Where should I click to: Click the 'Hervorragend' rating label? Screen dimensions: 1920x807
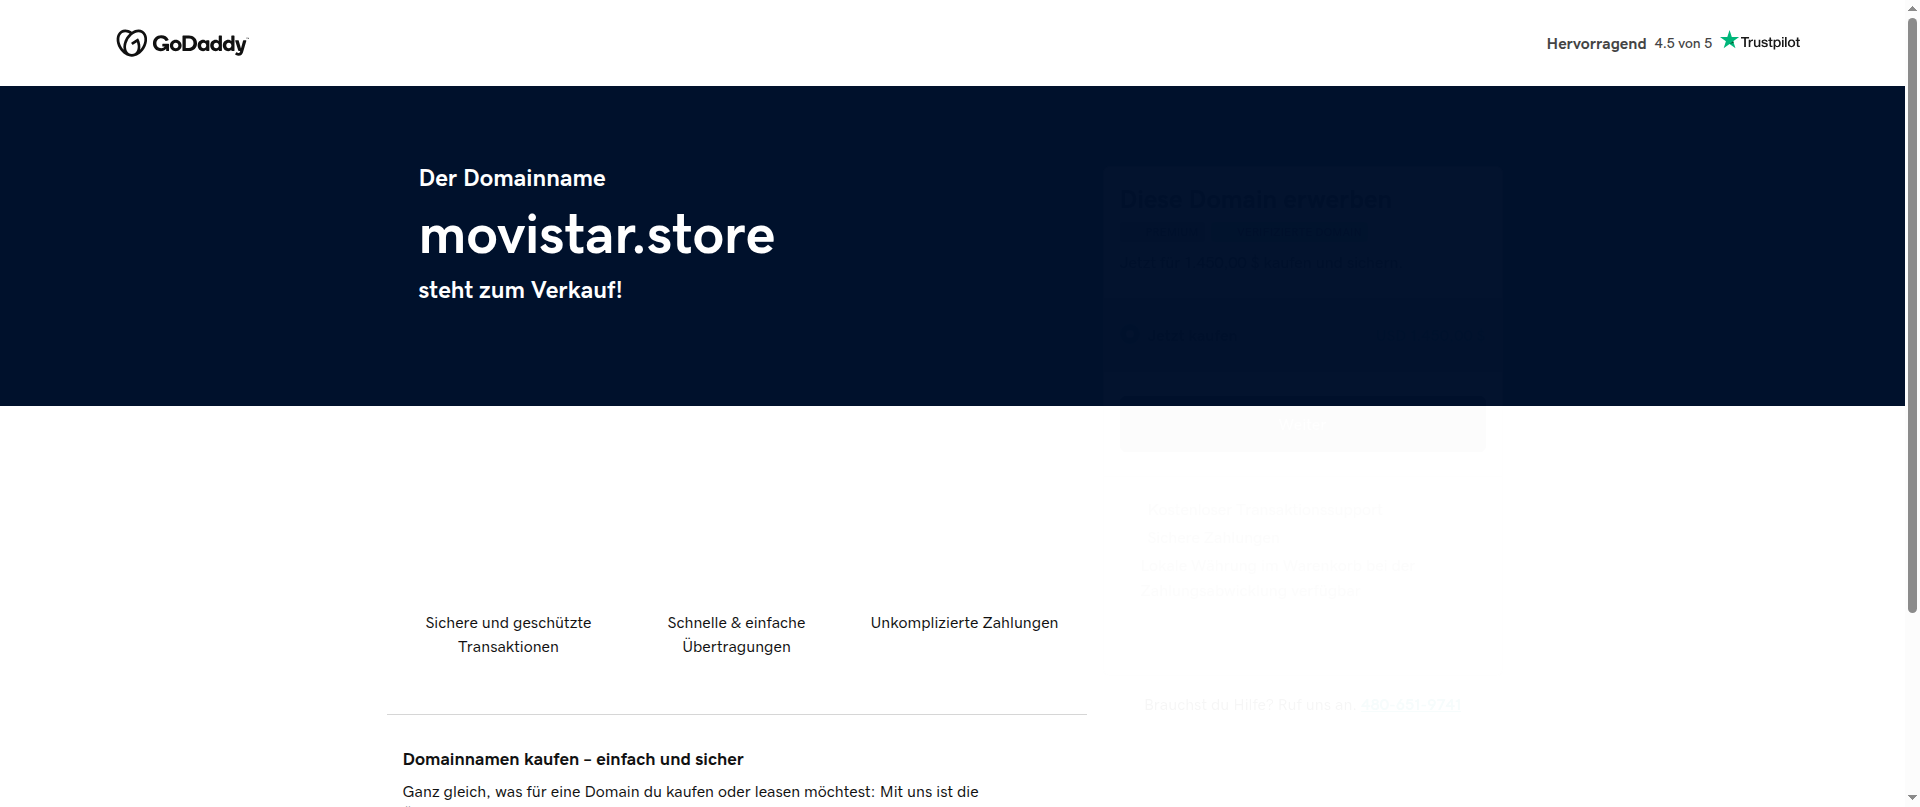pyautogui.click(x=1596, y=43)
